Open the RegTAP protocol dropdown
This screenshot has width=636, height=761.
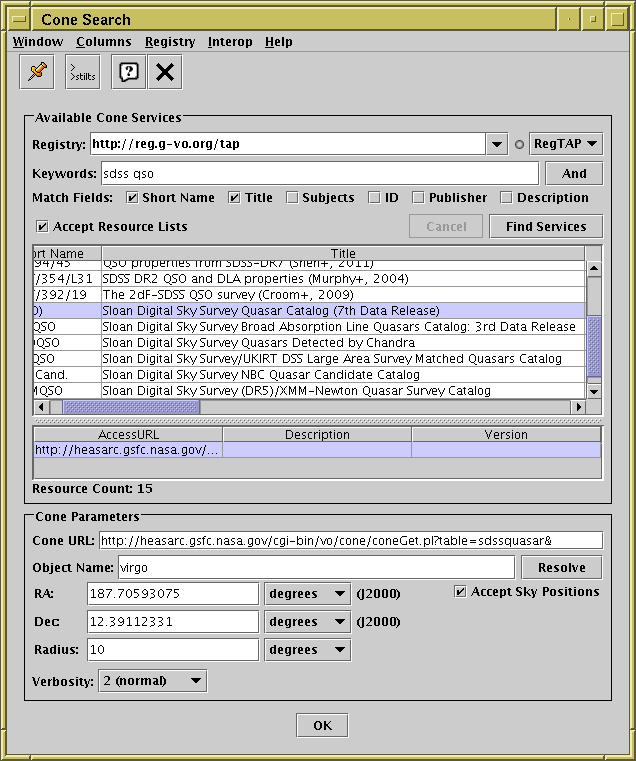pos(565,145)
